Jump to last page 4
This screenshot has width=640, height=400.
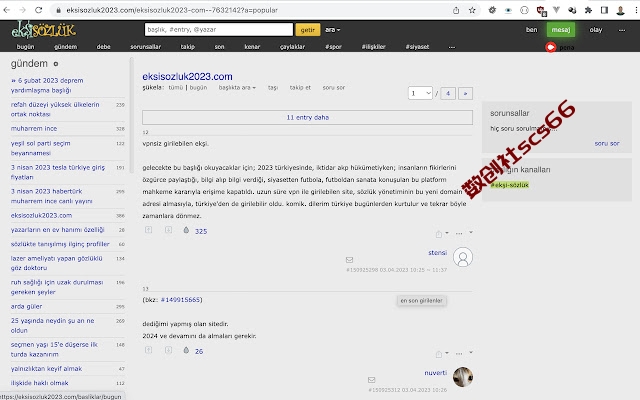448,93
